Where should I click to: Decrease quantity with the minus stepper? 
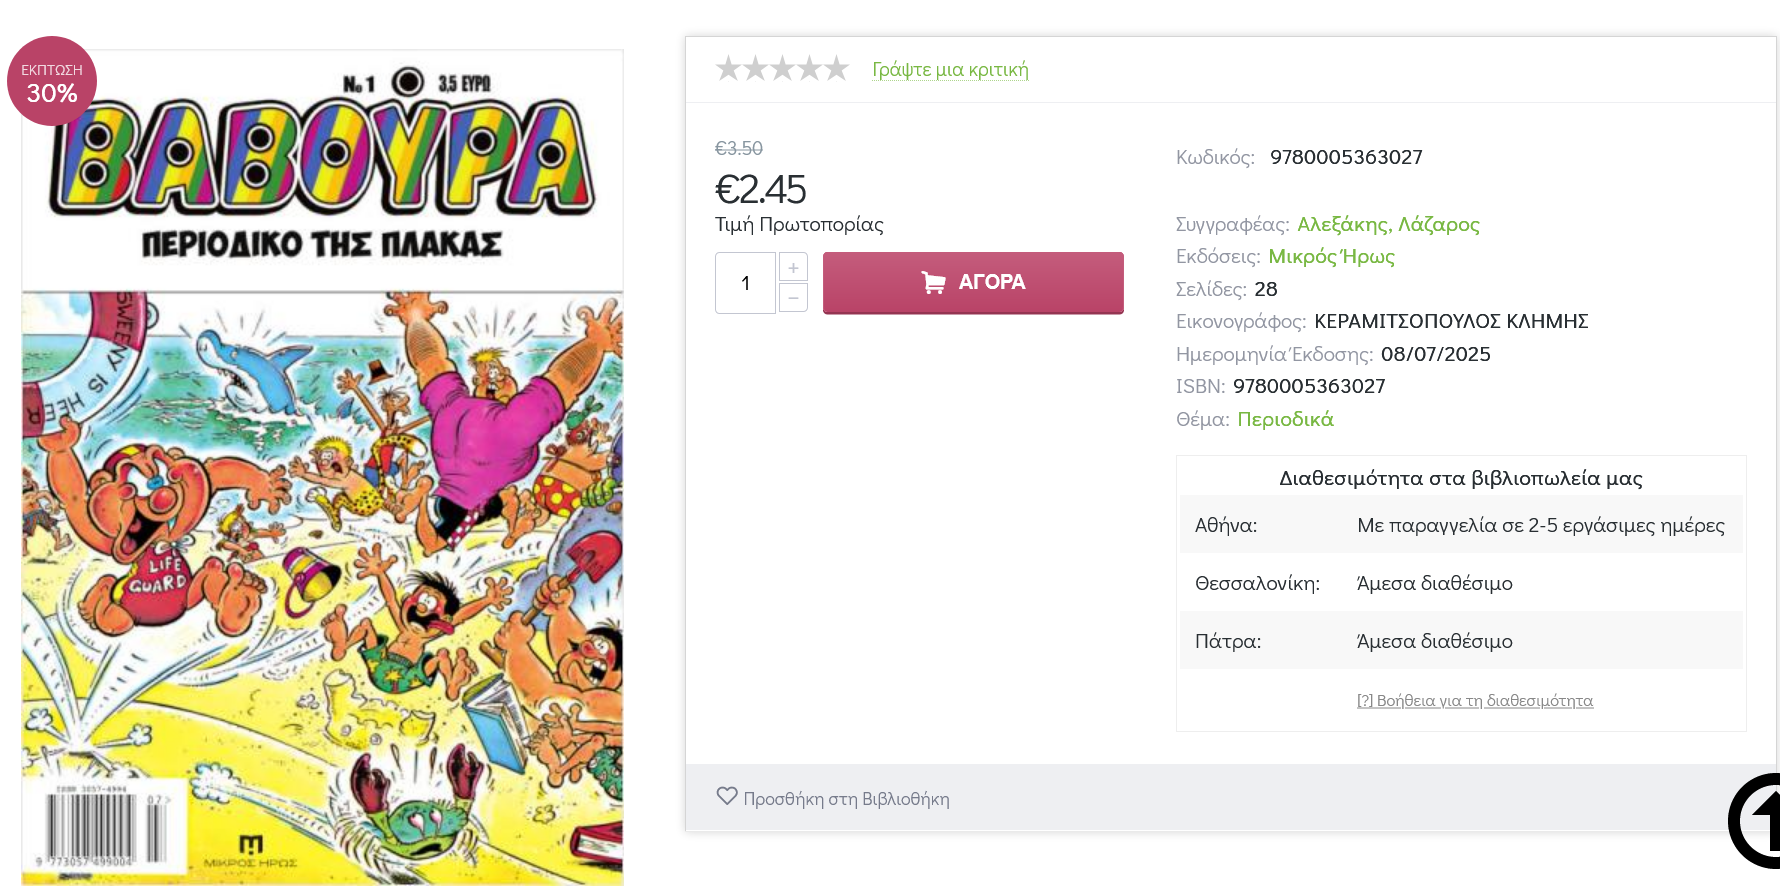pyautogui.click(x=793, y=298)
